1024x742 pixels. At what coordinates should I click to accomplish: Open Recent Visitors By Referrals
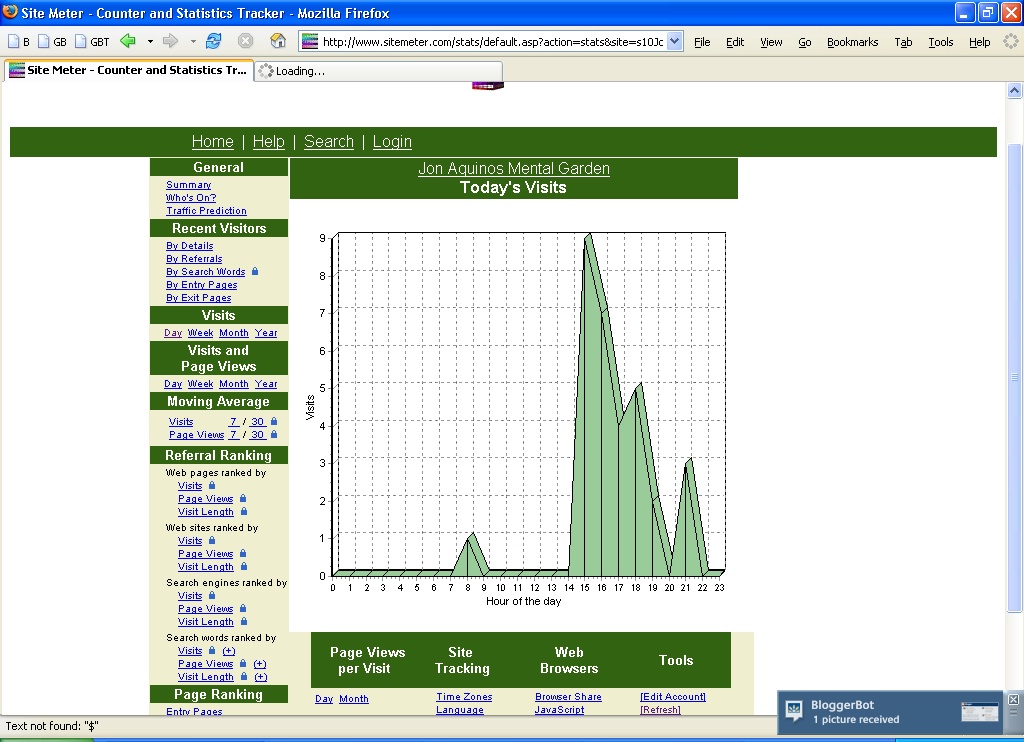click(194, 259)
